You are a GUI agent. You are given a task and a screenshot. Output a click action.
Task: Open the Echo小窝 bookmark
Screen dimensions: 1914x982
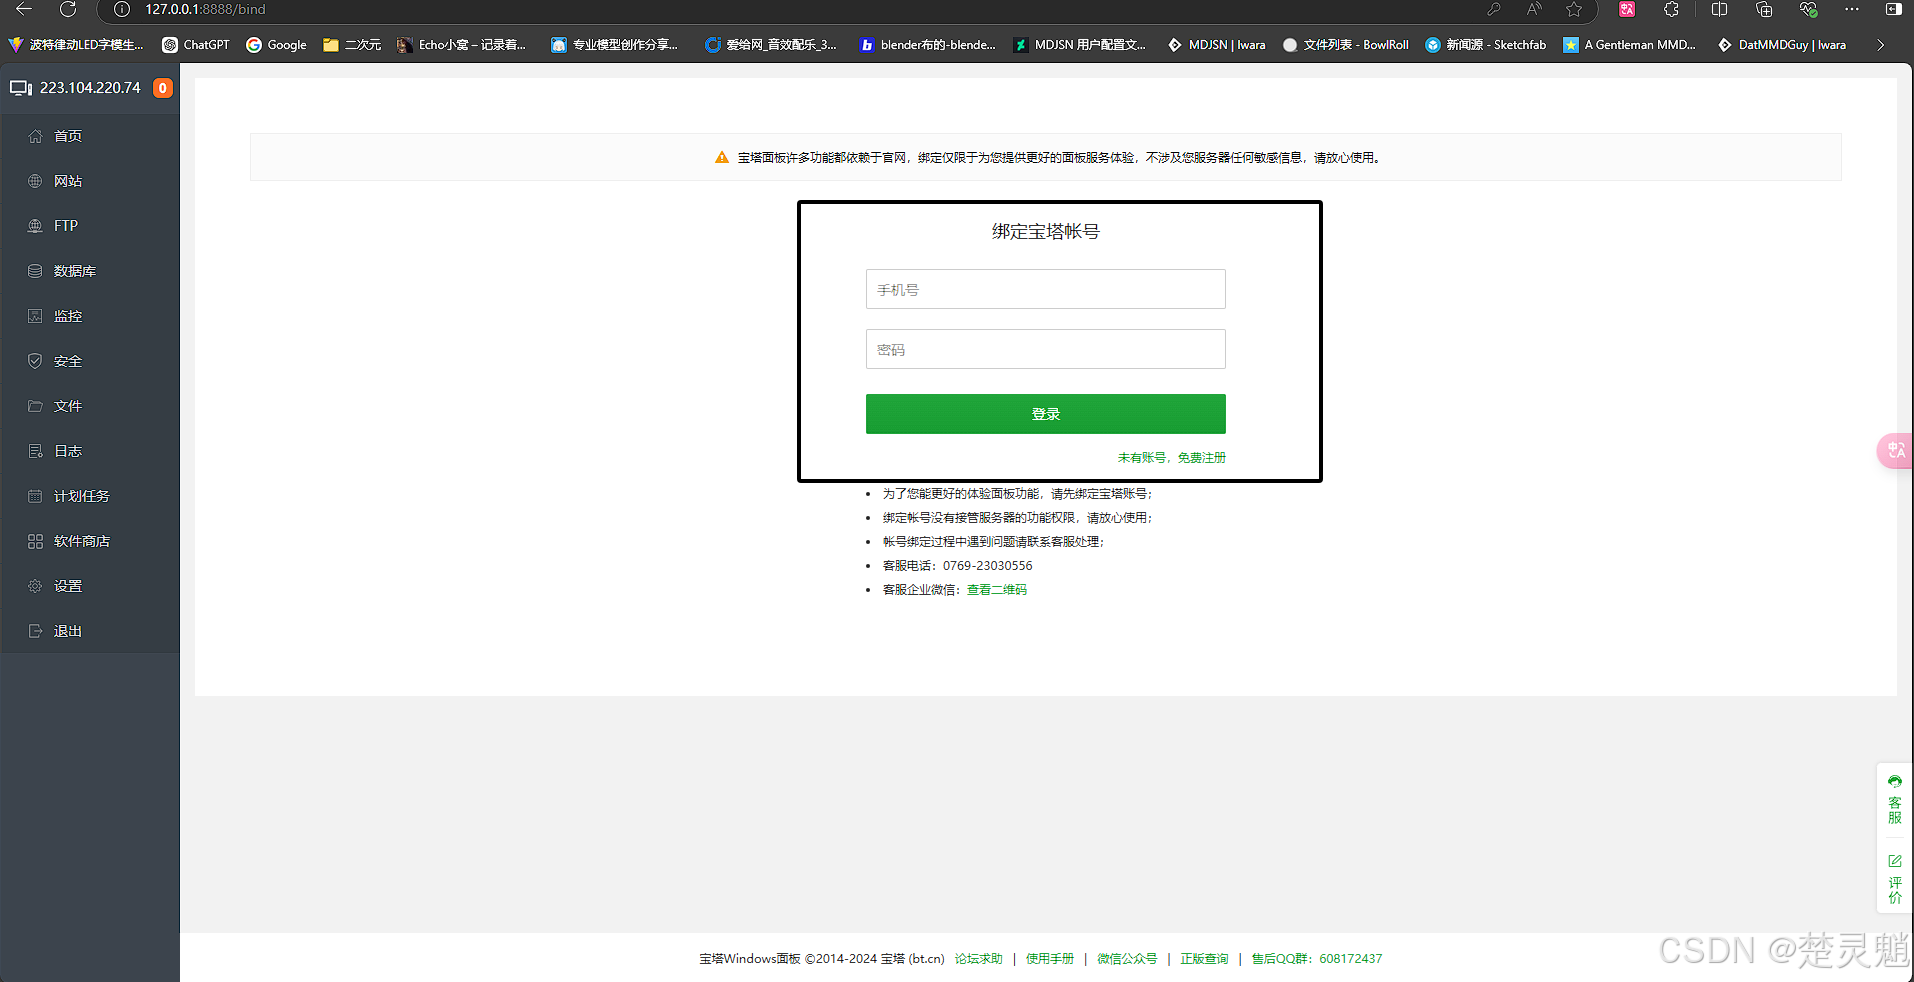tap(461, 45)
